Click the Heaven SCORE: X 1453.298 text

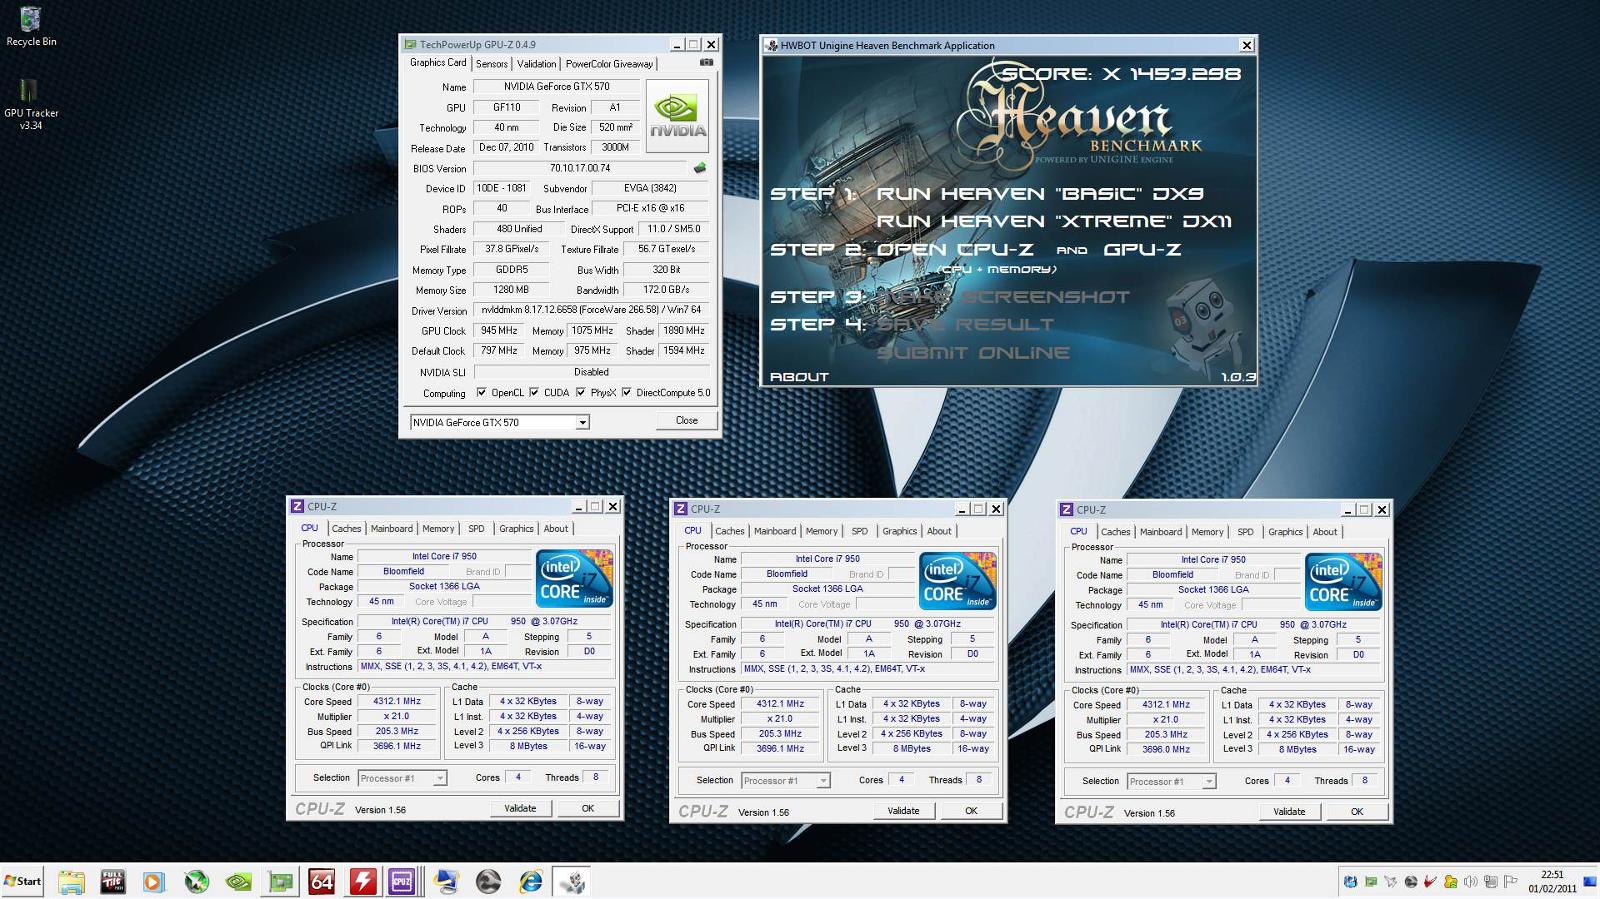point(1120,74)
